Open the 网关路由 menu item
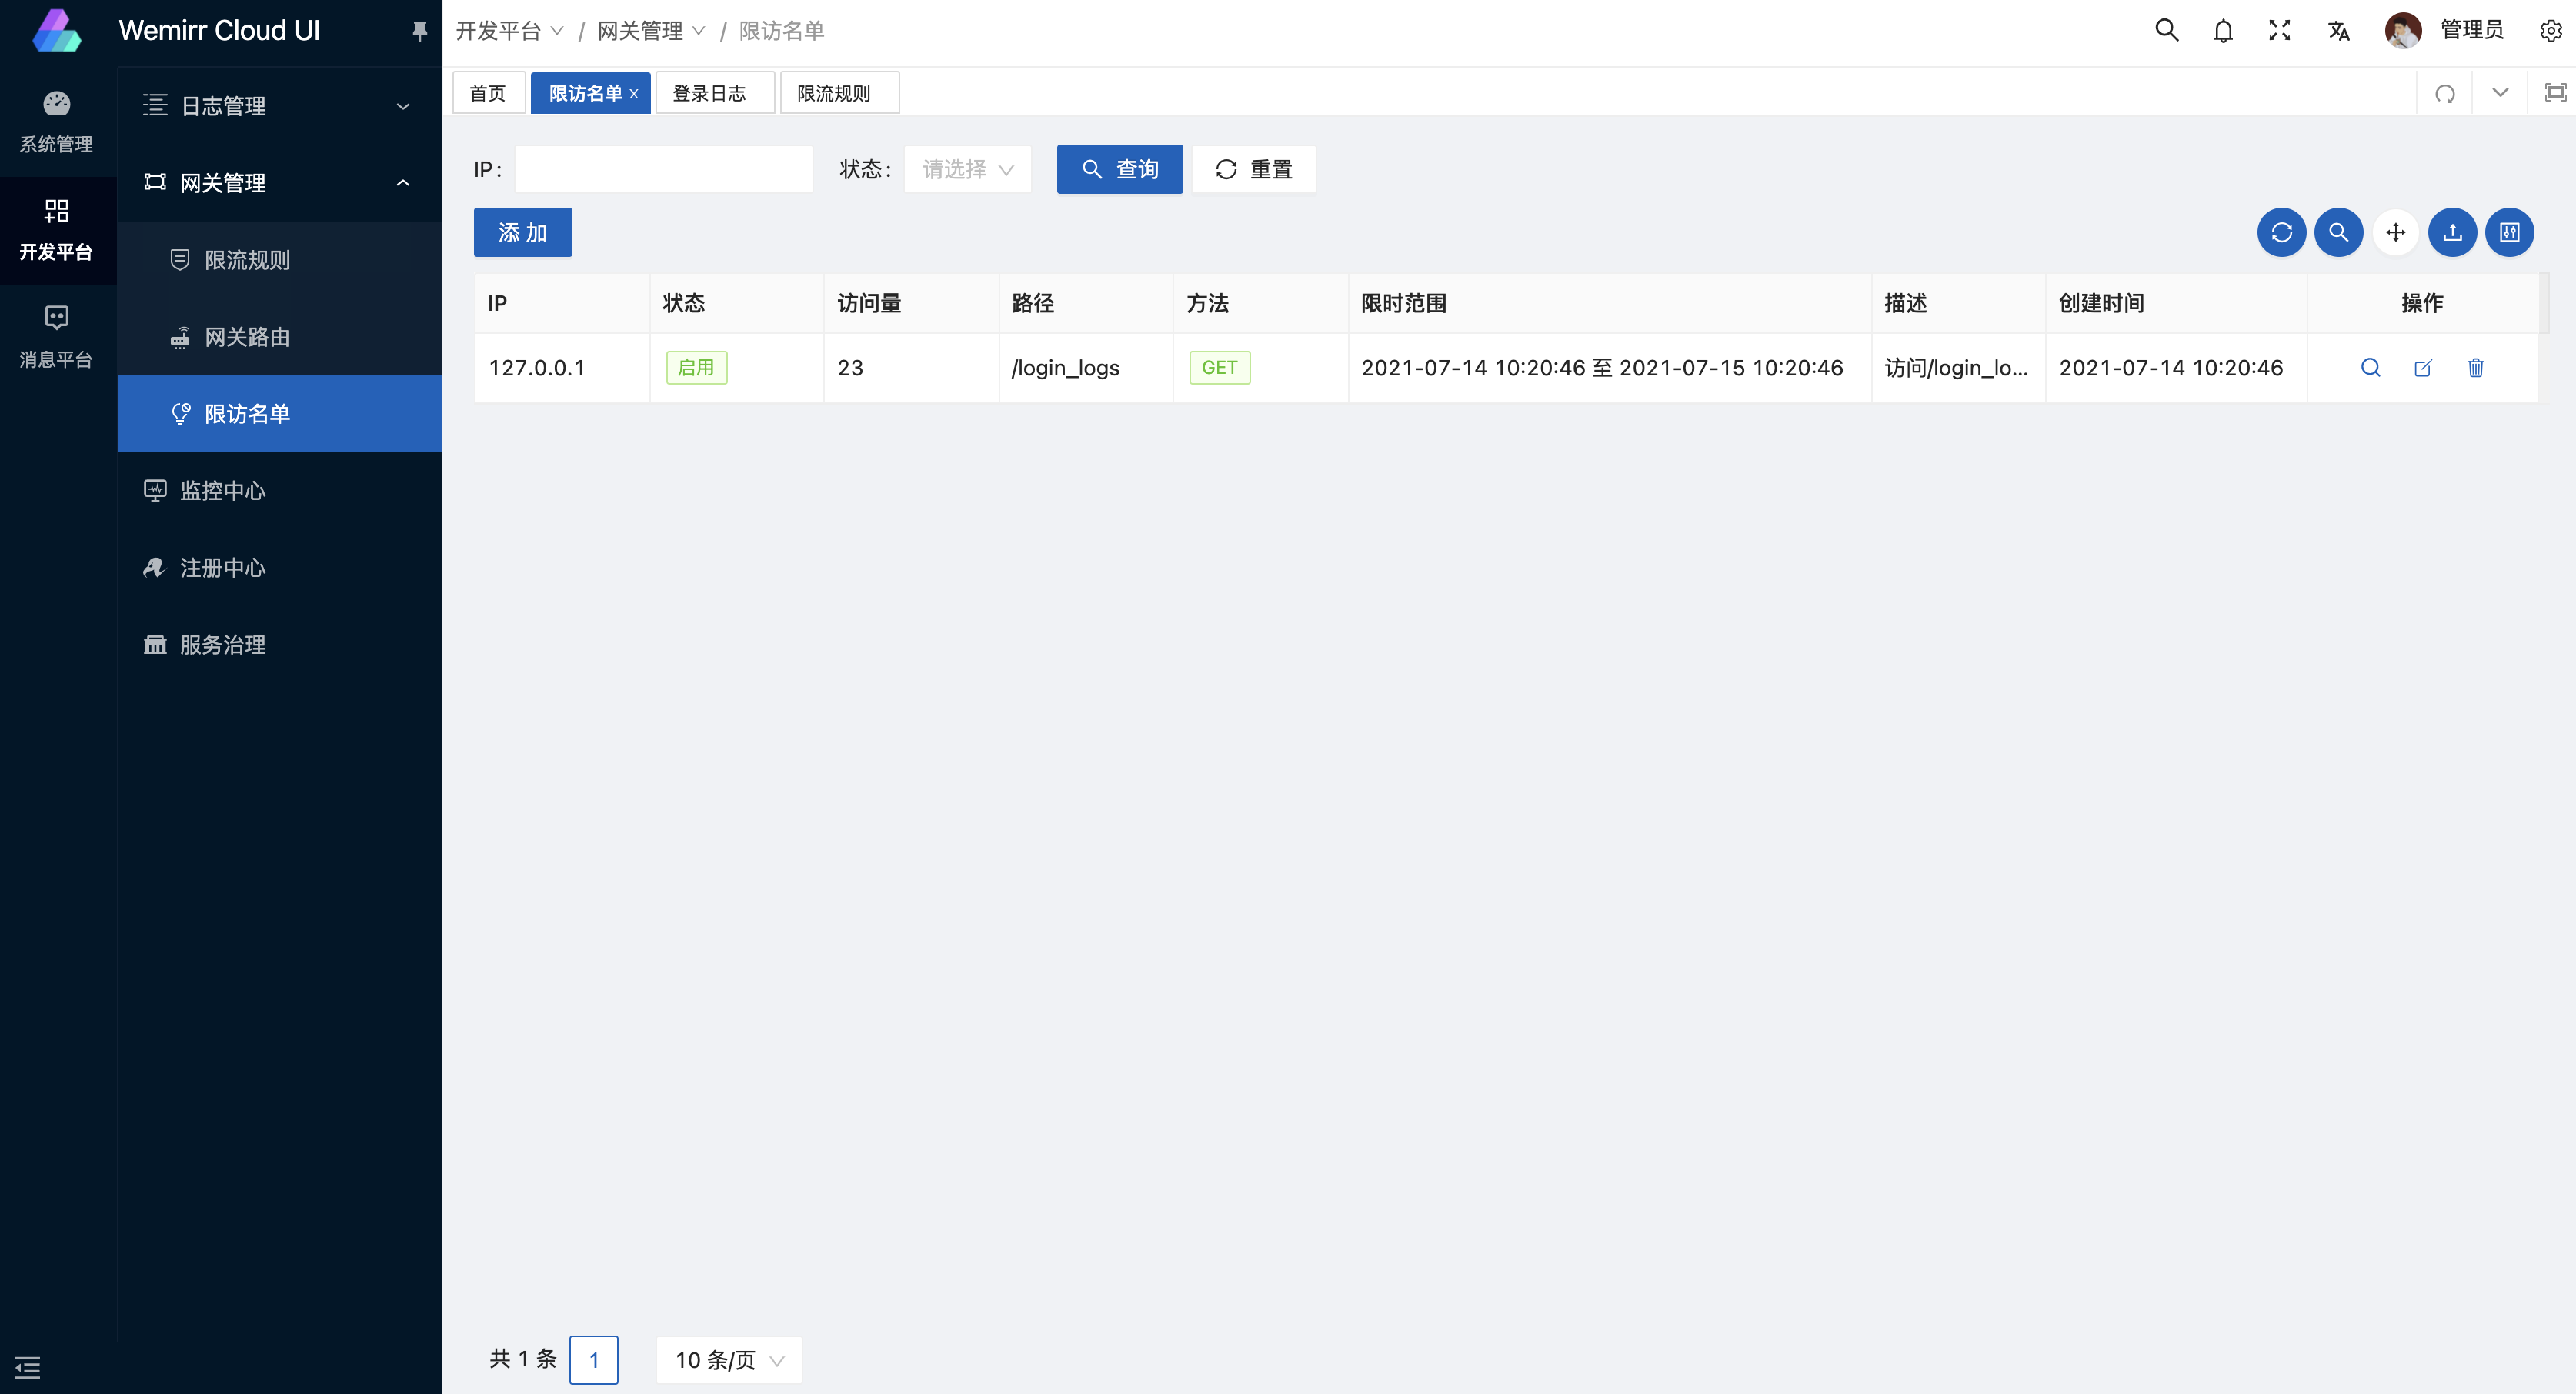Viewport: 2576px width, 1394px height. coord(247,337)
